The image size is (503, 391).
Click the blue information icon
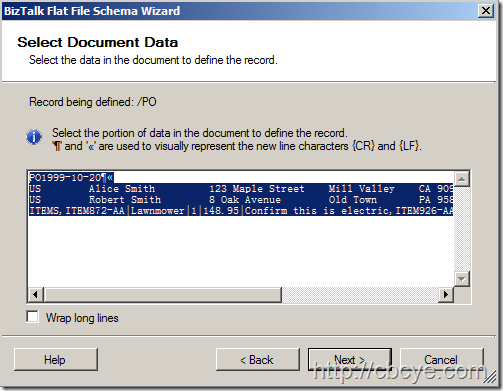(34, 137)
